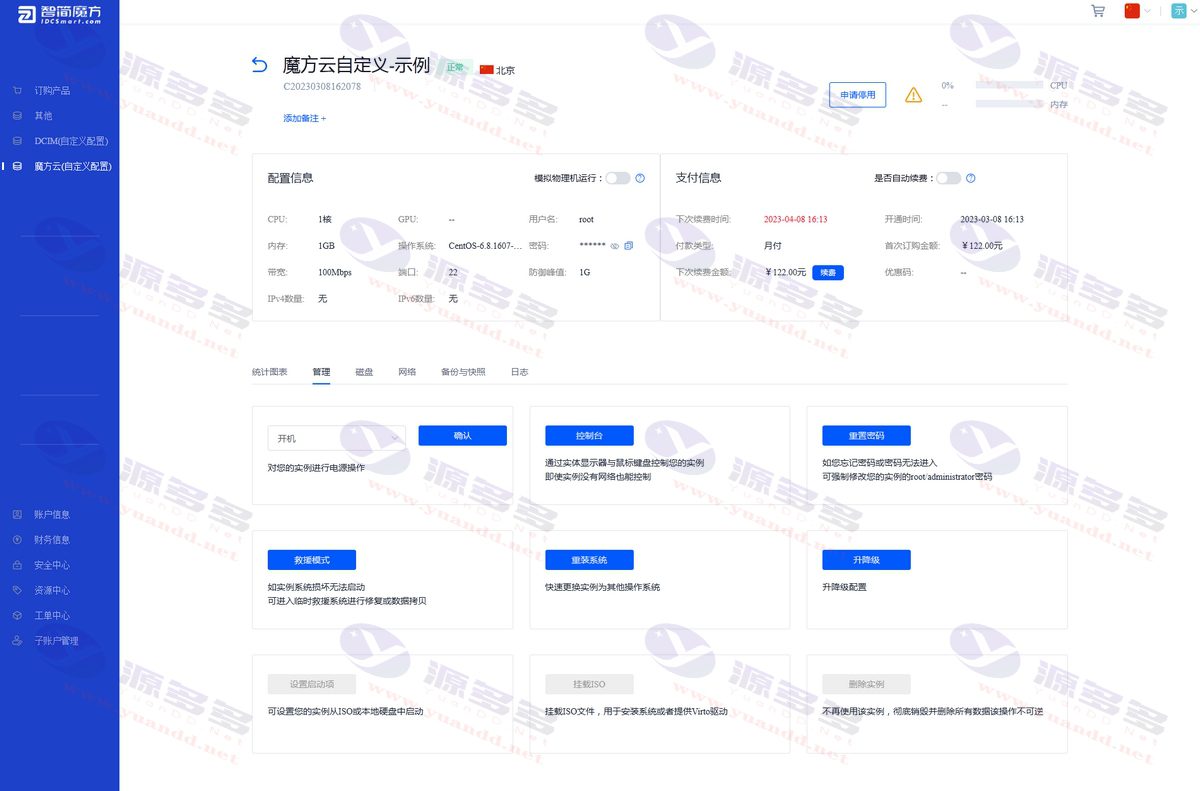Image resolution: width=1200 pixels, height=791 pixels.
Task: Show the password with the eye icon
Action: click(x=615, y=246)
